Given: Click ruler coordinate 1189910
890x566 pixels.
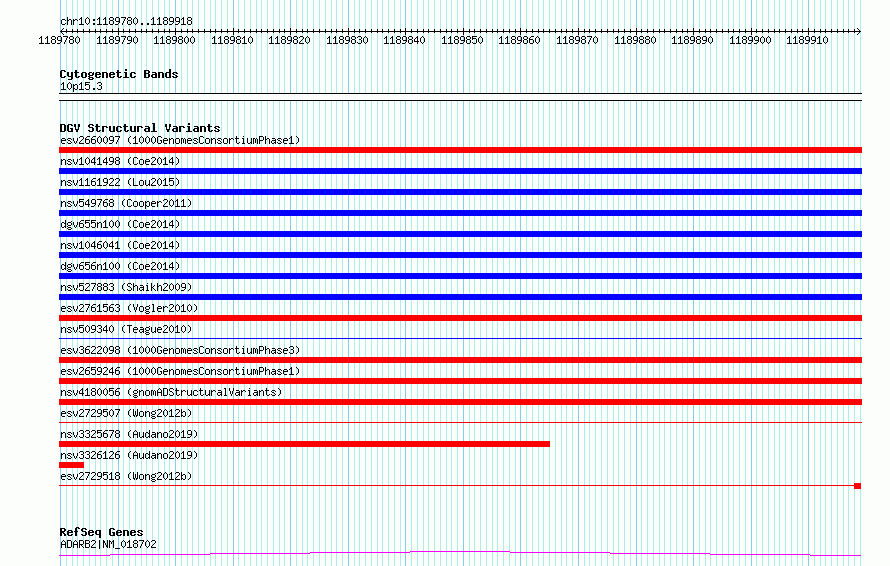Looking at the screenshot, I should pyautogui.click(x=807, y=40).
